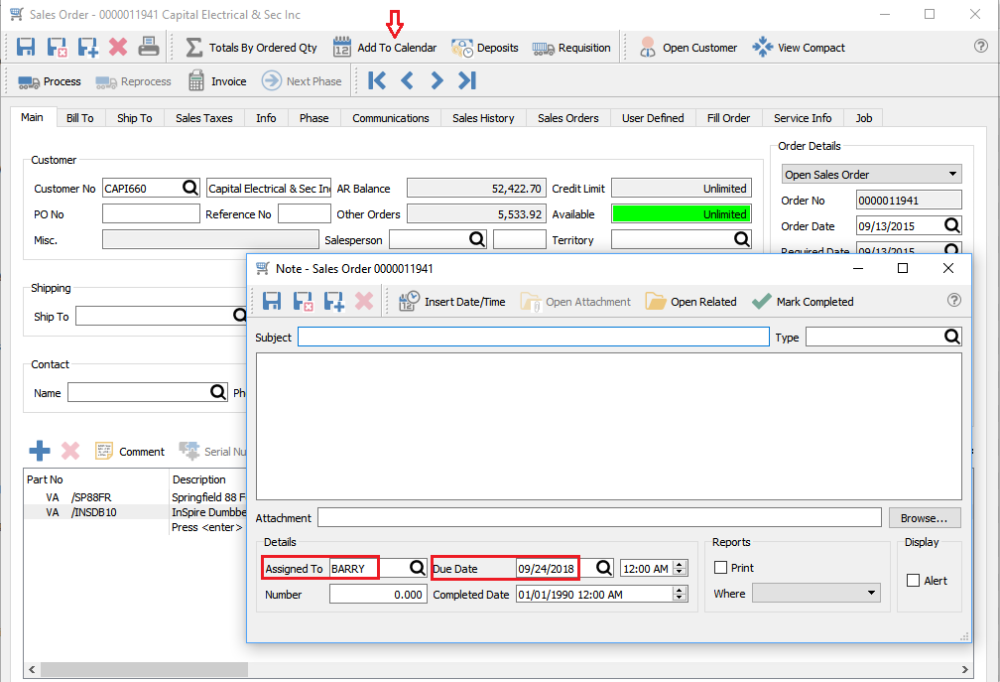Open the Where dropdown in Reports
Viewport: 1000px width, 682px height.
[x=816, y=594]
